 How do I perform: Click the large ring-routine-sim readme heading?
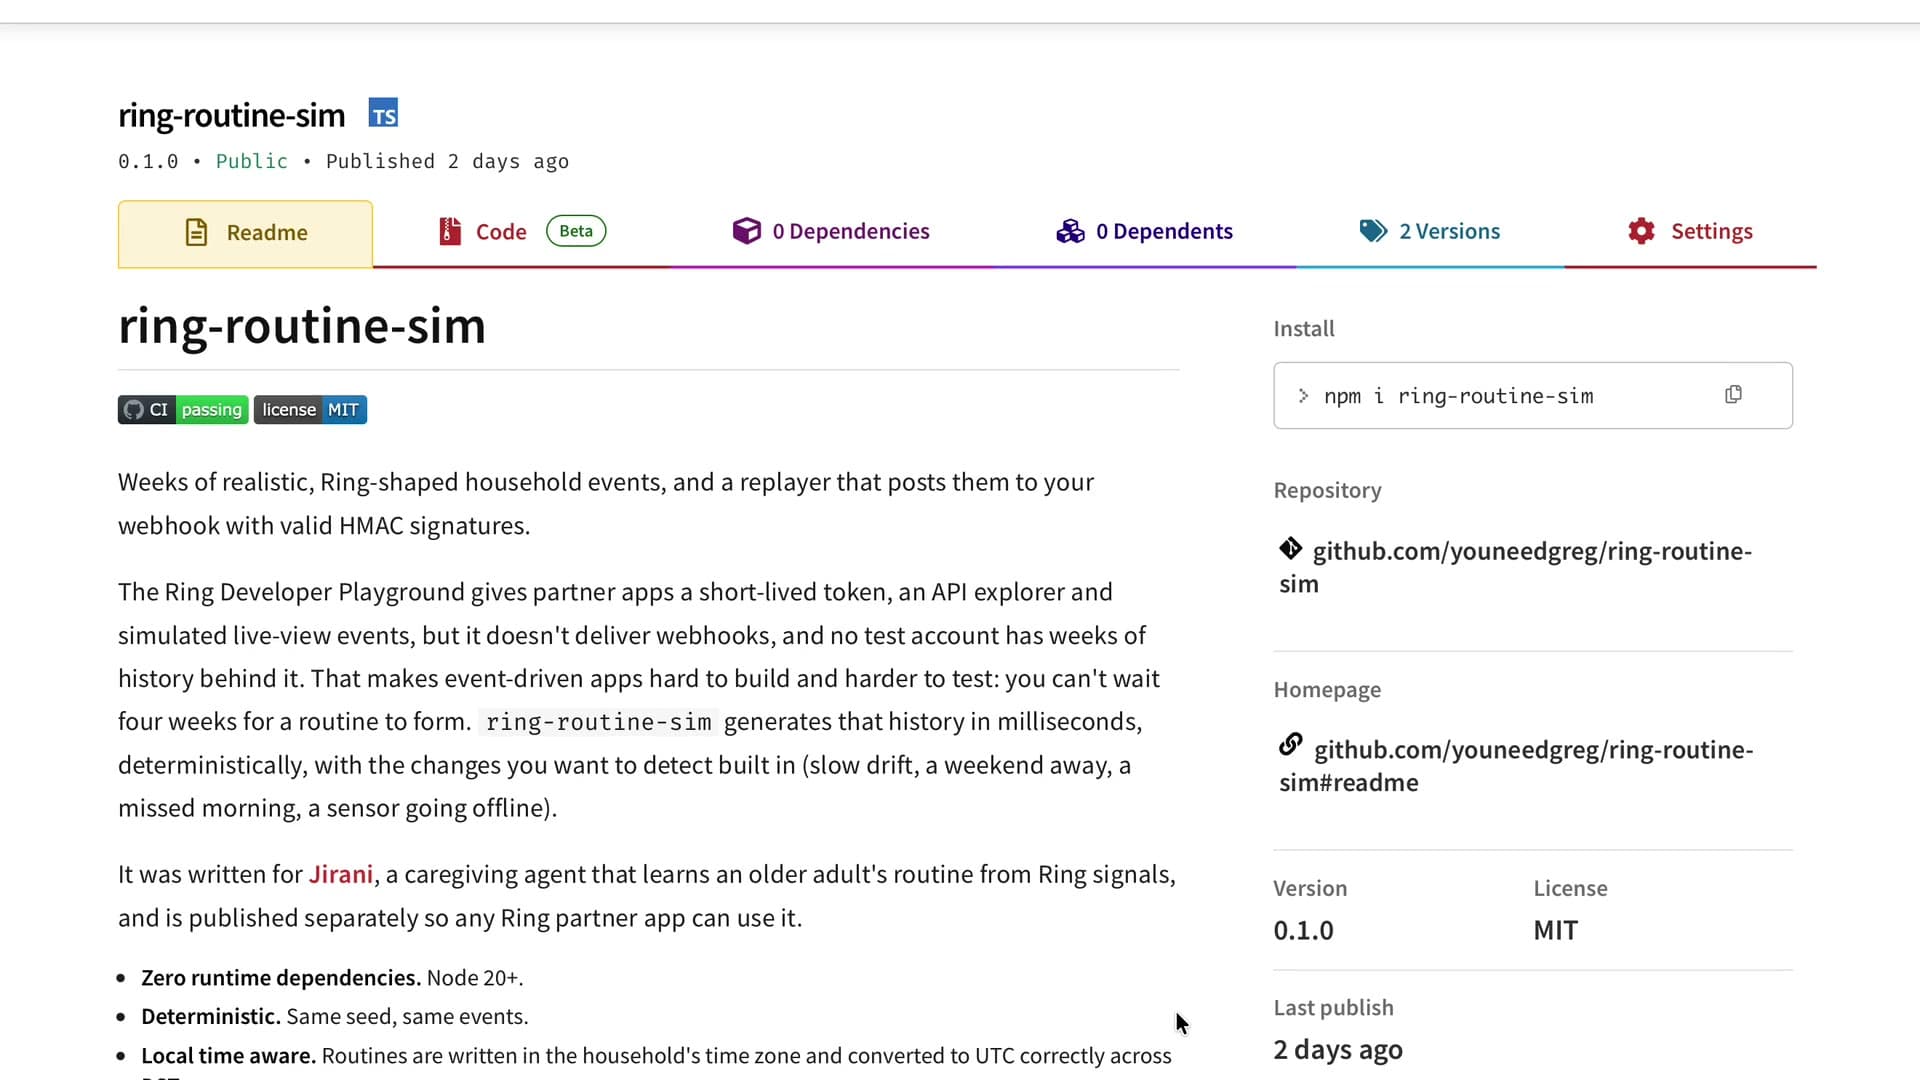coord(302,327)
